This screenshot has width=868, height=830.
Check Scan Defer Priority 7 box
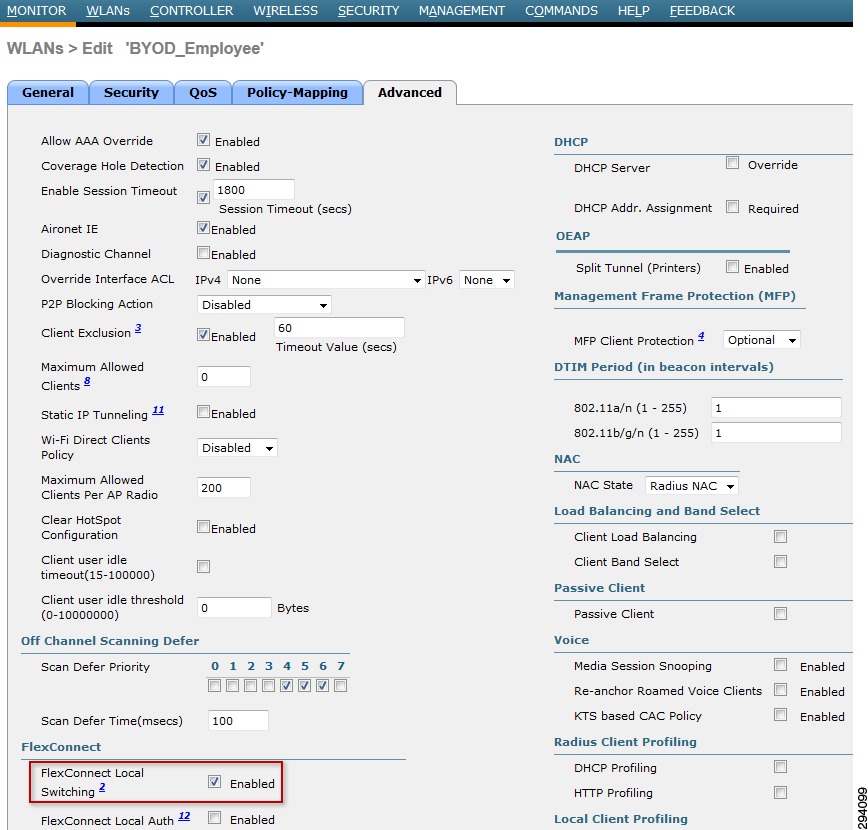340,685
